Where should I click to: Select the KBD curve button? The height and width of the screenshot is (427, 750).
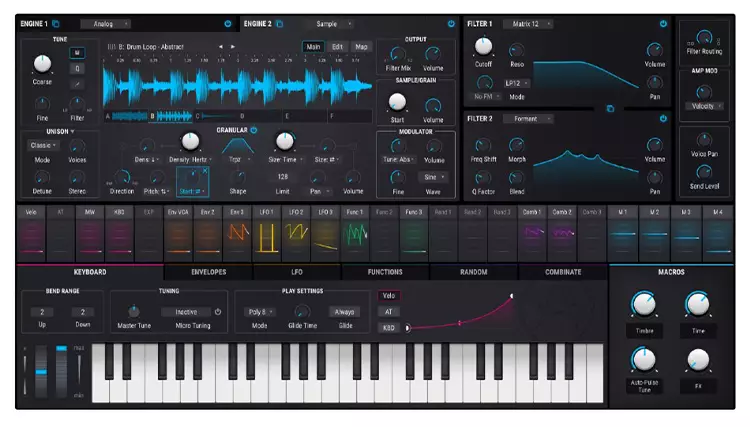[389, 328]
